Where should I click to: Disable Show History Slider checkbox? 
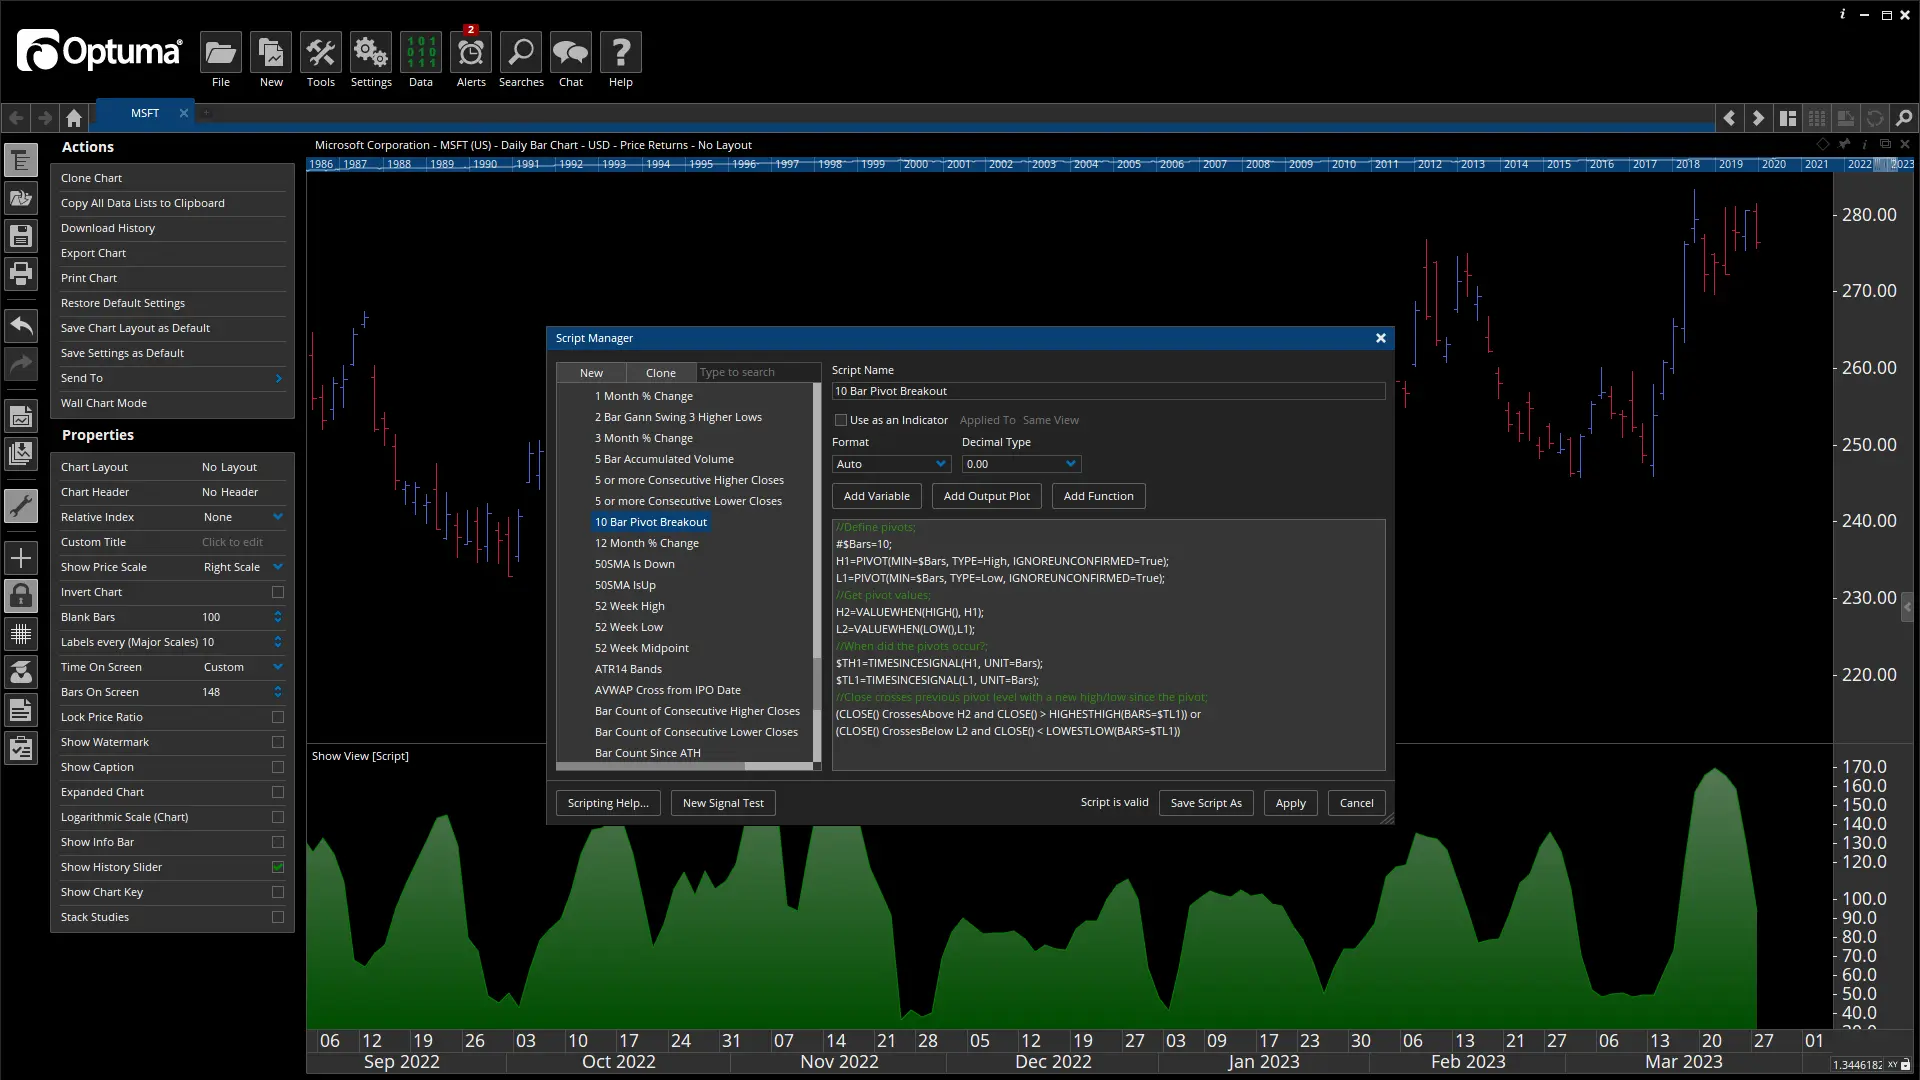pyautogui.click(x=278, y=867)
